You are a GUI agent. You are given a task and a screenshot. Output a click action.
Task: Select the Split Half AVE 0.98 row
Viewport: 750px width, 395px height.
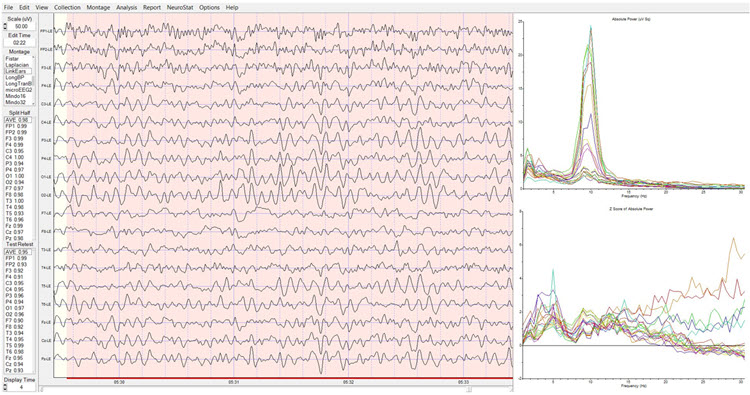coord(19,120)
